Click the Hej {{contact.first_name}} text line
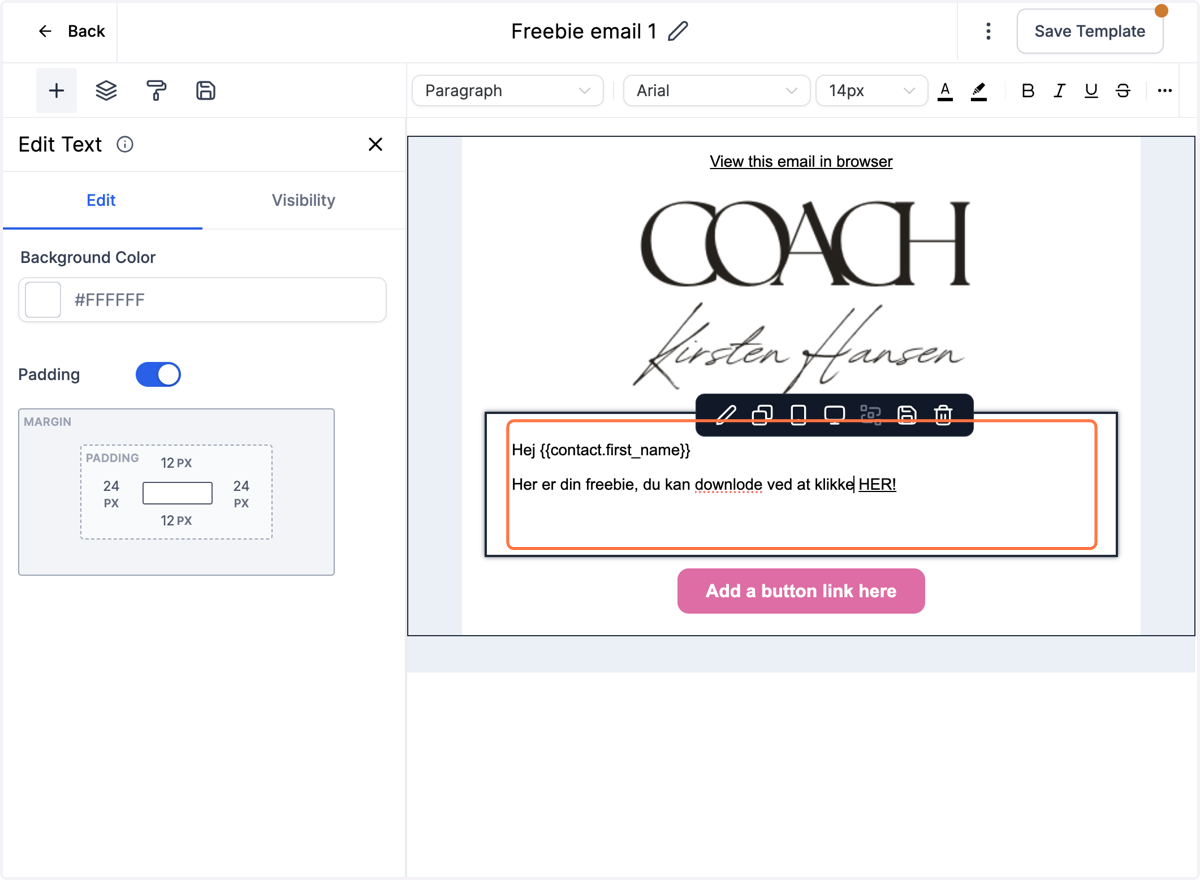Image resolution: width=1200 pixels, height=880 pixels. (x=601, y=450)
